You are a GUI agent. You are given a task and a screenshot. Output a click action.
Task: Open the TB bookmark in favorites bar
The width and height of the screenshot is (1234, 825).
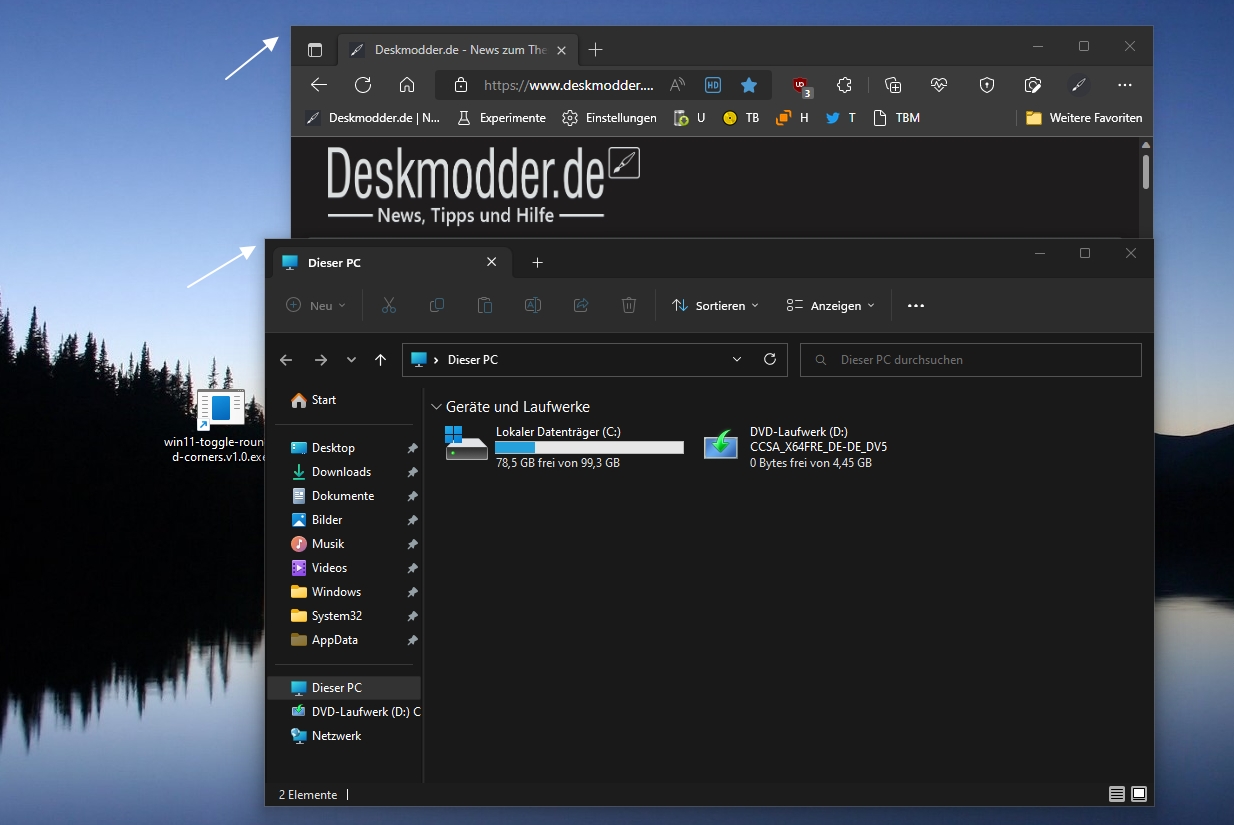741,118
